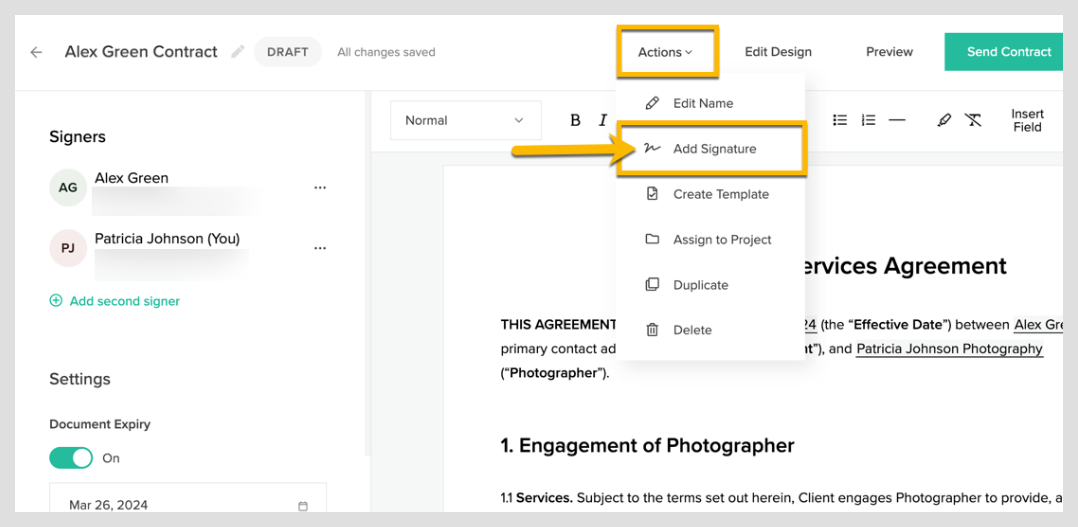Choose Delete from Actions menu
Viewport: 1078px width, 527px height.
[x=710, y=330]
